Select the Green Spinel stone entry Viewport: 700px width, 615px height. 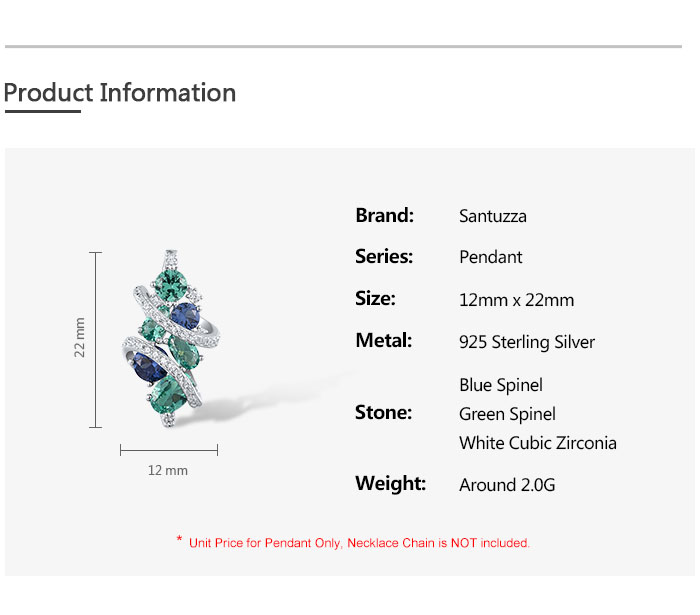tap(507, 414)
